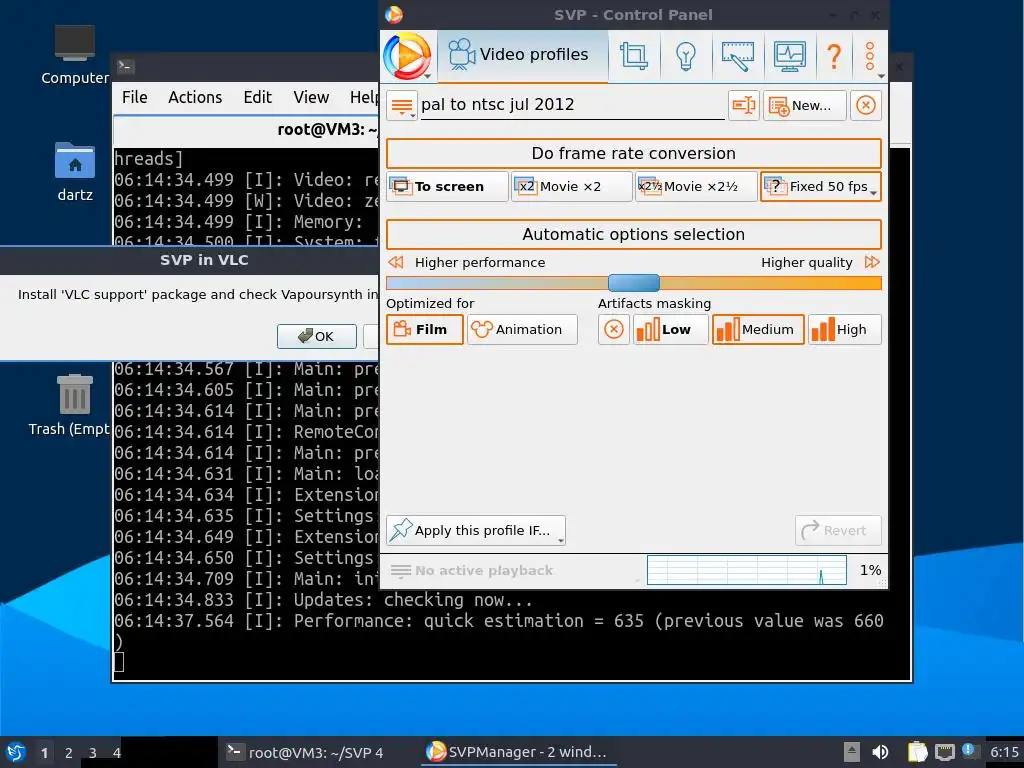Open the ruler and pencil tab
Viewport: 1024px width, 768px height.
(x=737, y=56)
